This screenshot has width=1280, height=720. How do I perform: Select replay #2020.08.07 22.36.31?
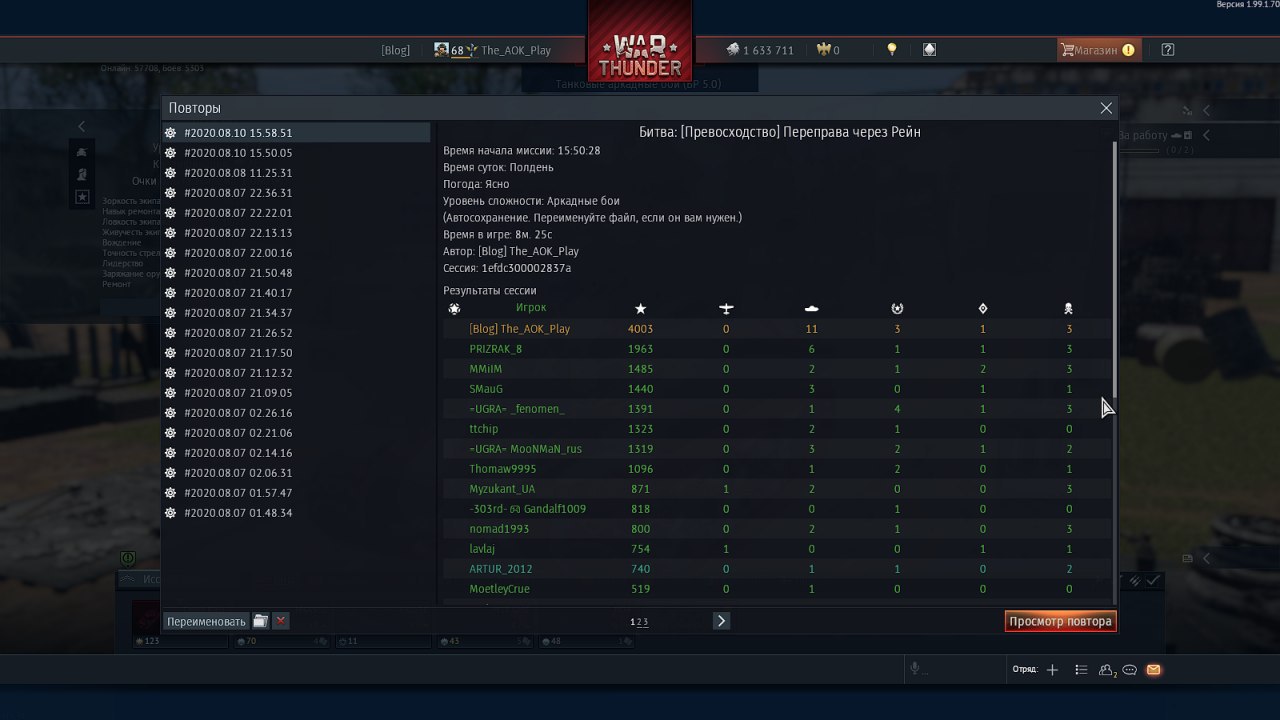point(296,193)
